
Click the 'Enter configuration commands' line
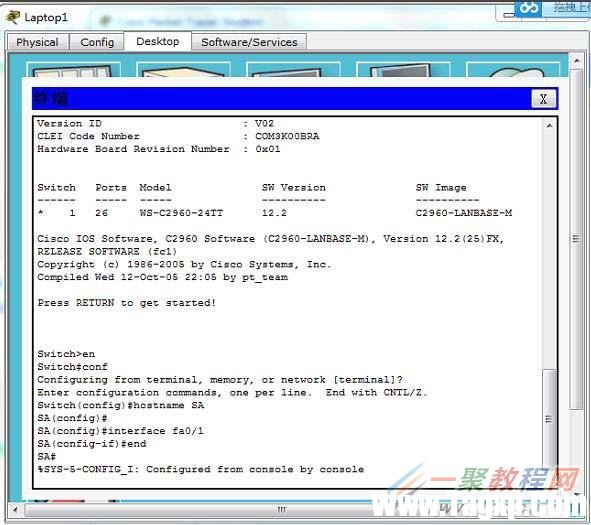[233, 392]
